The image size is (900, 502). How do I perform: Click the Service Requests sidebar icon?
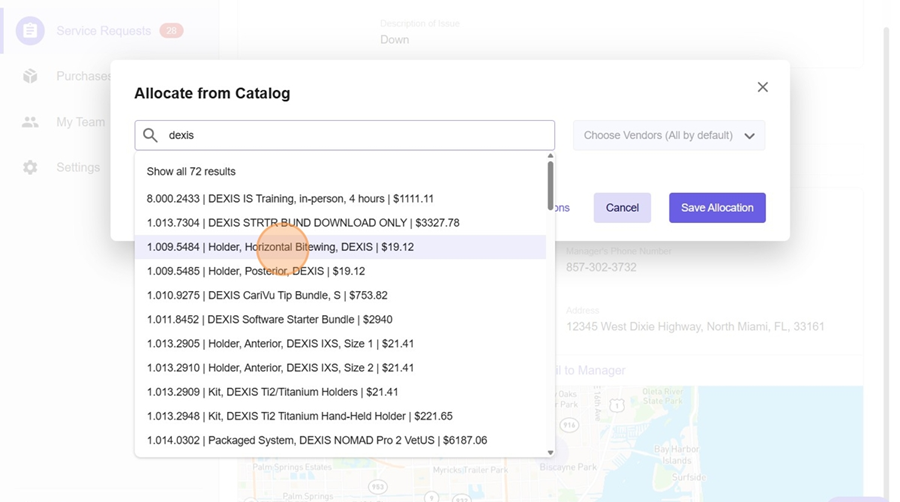[x=30, y=31]
